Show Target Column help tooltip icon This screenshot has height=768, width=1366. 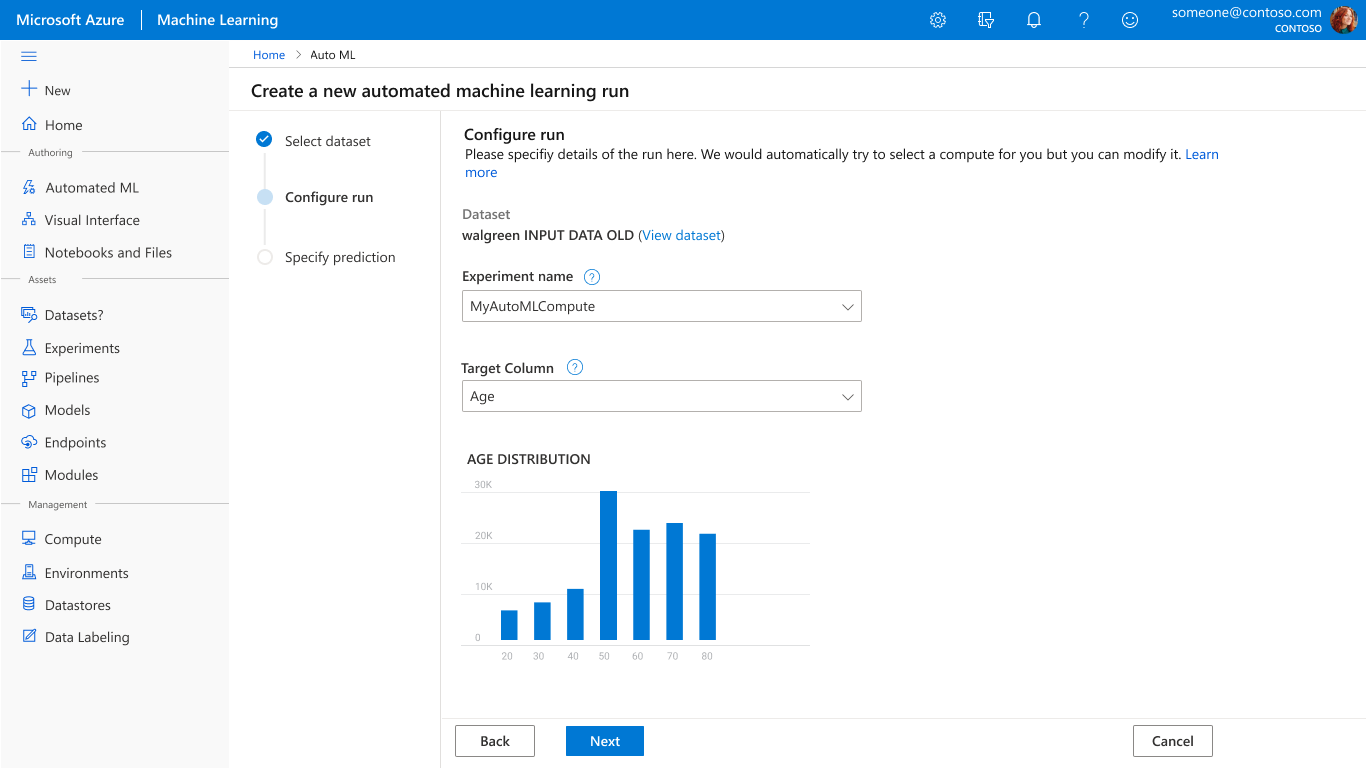coord(575,367)
